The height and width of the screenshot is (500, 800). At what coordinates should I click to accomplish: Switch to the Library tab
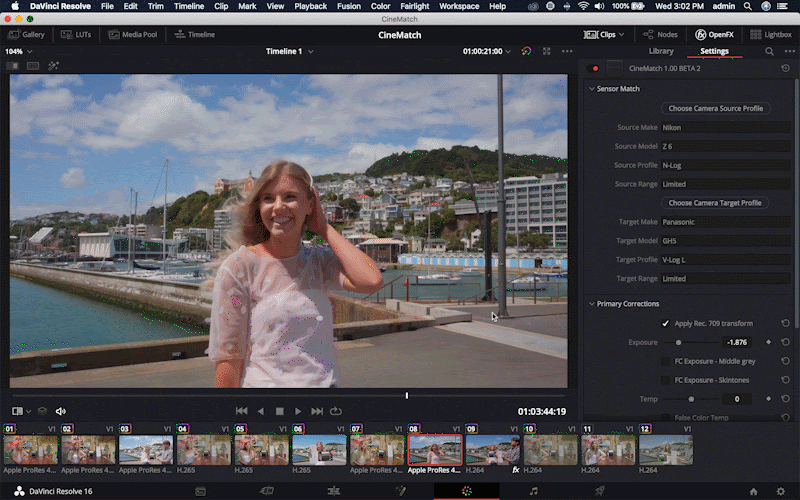pyautogui.click(x=661, y=51)
